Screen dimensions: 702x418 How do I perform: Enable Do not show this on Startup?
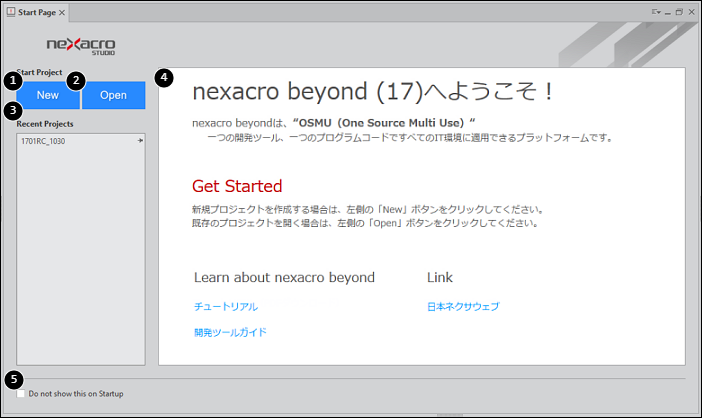pos(21,394)
